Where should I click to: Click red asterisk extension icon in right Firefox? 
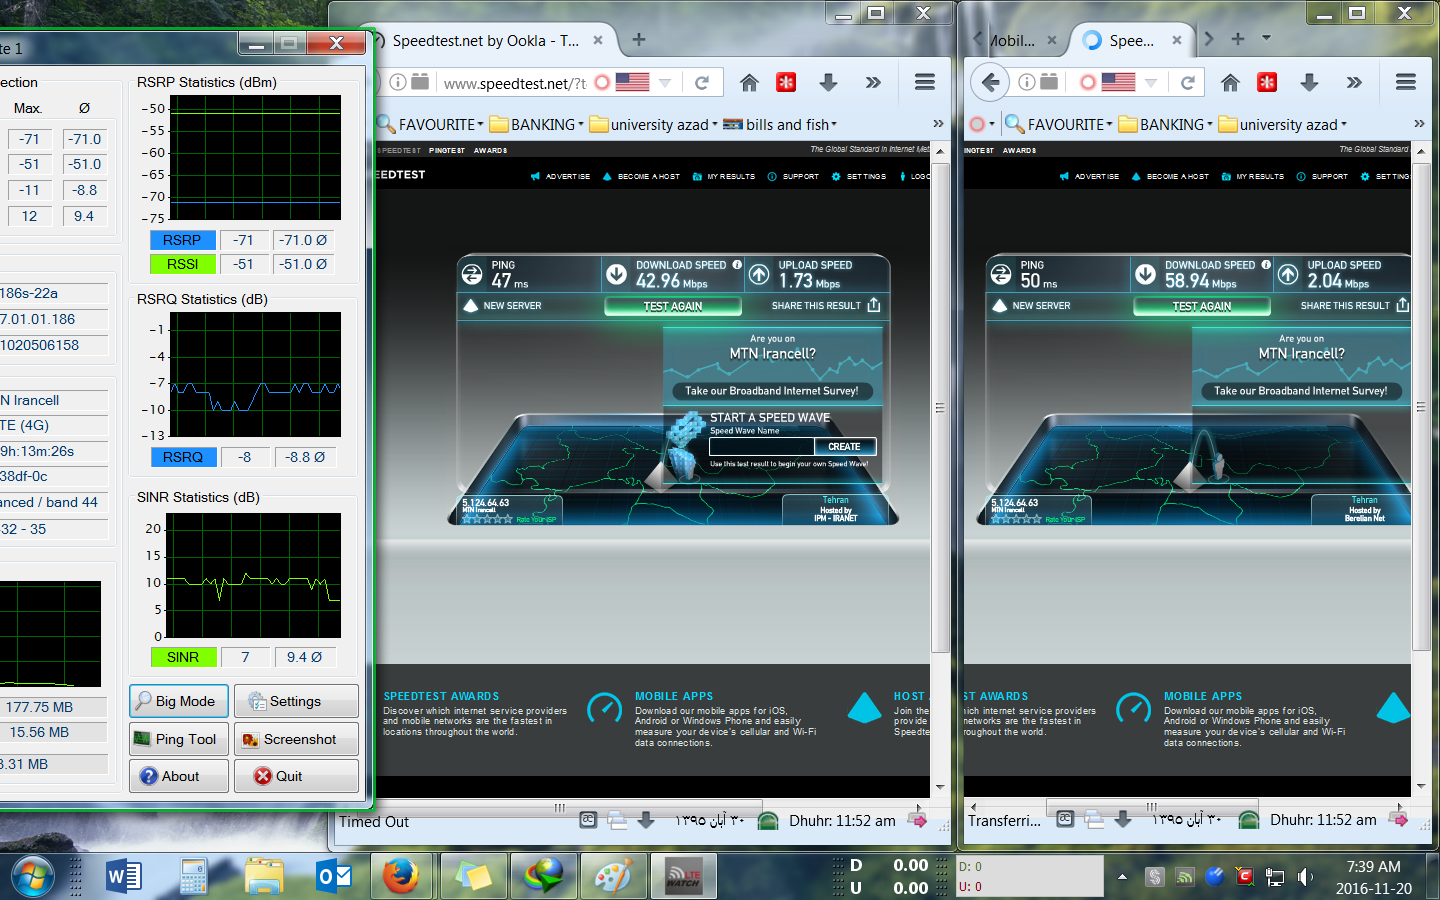[1267, 83]
